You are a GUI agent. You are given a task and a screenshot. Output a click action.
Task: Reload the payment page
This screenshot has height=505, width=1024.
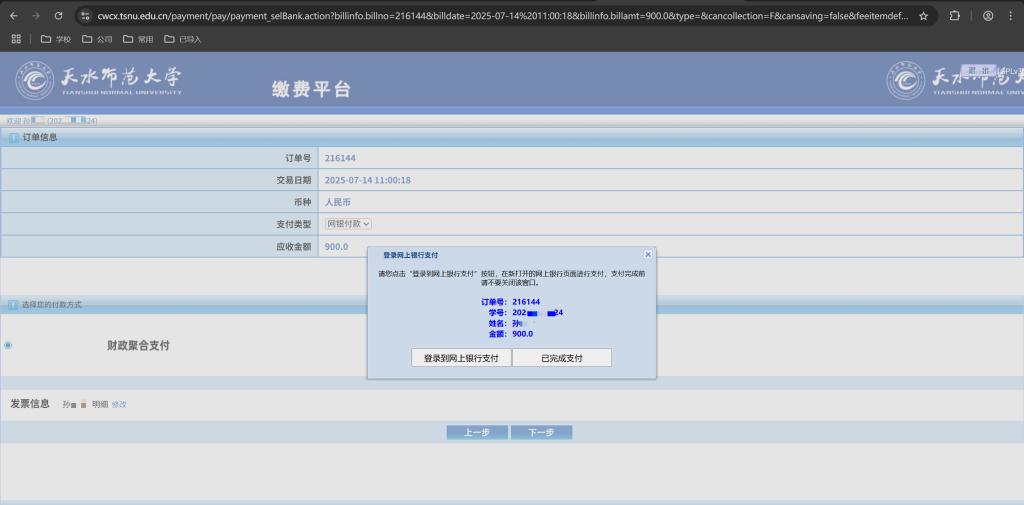58,16
